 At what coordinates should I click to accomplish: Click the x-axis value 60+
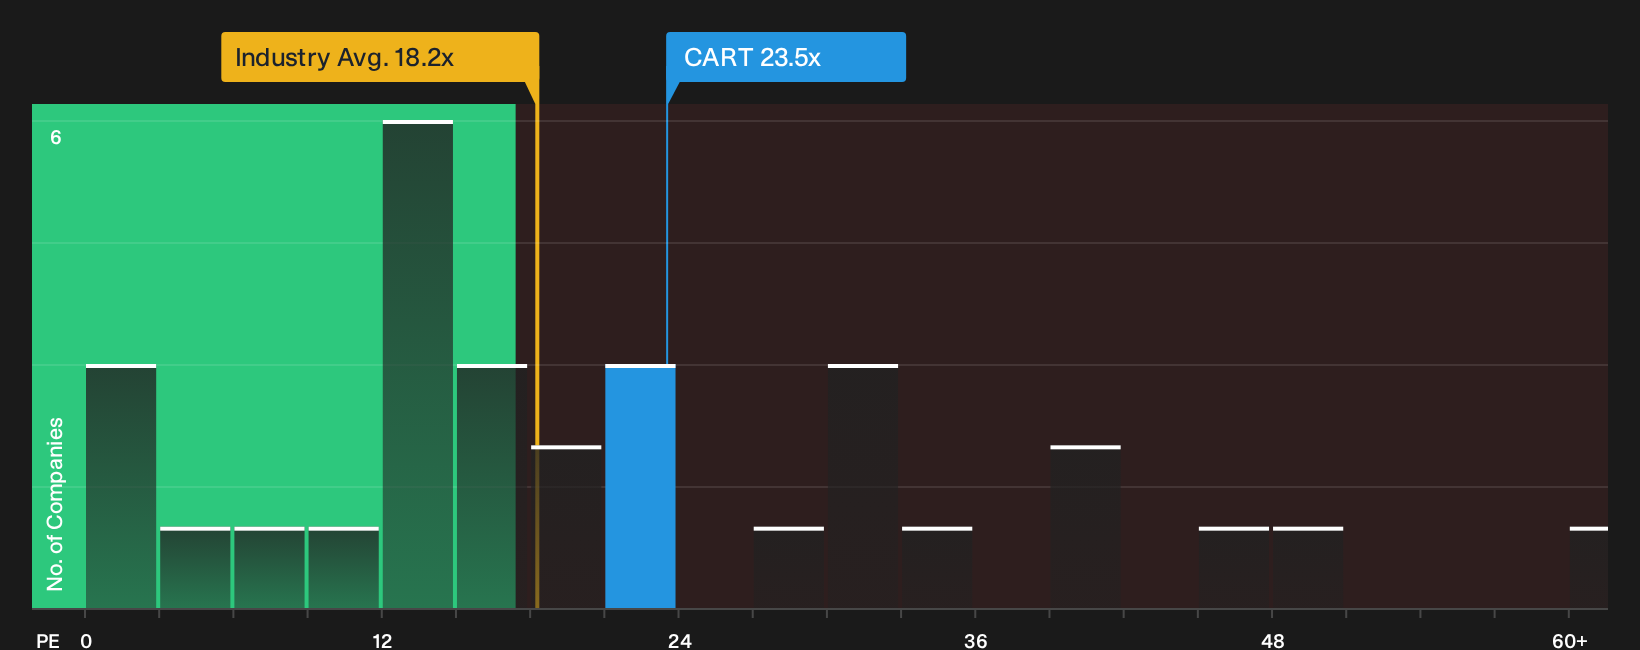click(1569, 640)
